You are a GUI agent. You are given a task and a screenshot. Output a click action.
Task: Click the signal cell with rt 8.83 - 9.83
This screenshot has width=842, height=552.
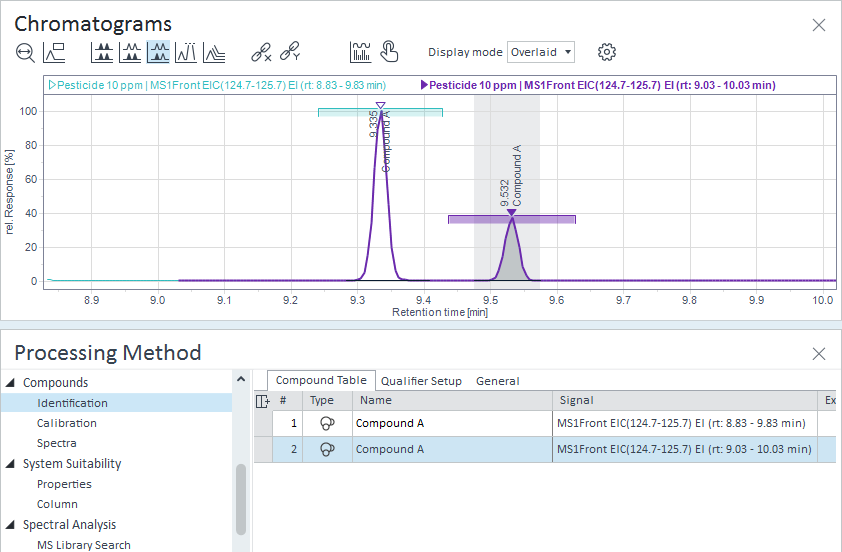coord(685,424)
